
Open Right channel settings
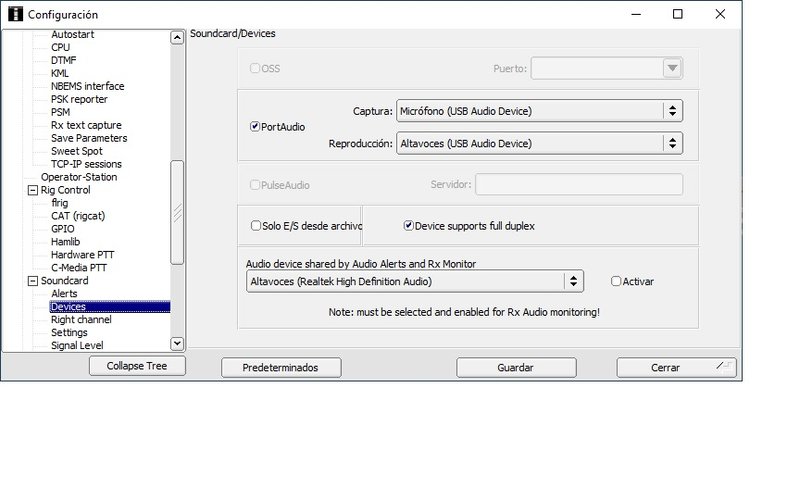(81, 320)
